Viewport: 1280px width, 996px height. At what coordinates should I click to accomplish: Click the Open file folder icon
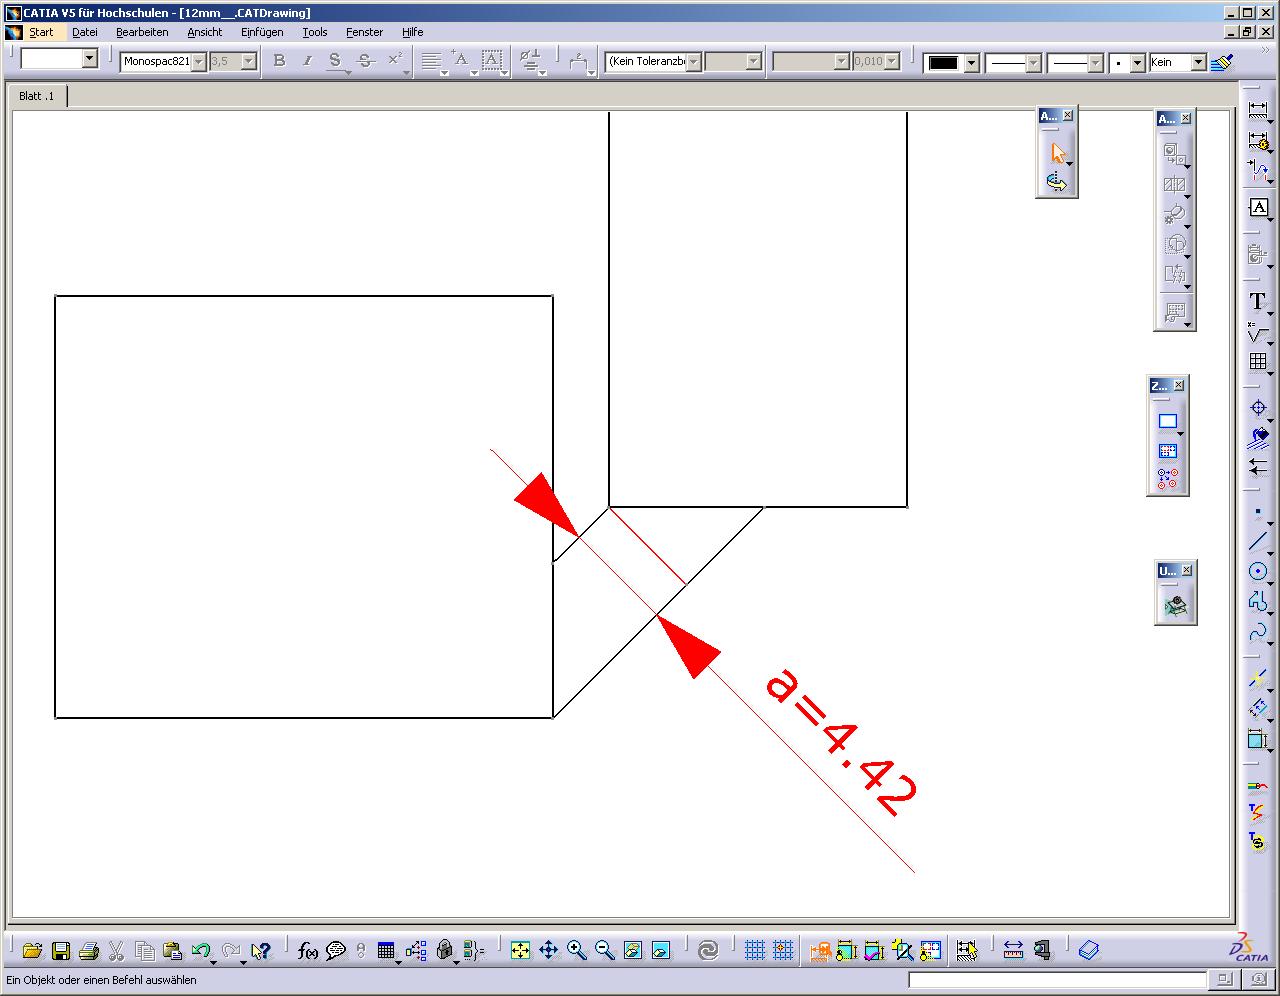[32, 950]
